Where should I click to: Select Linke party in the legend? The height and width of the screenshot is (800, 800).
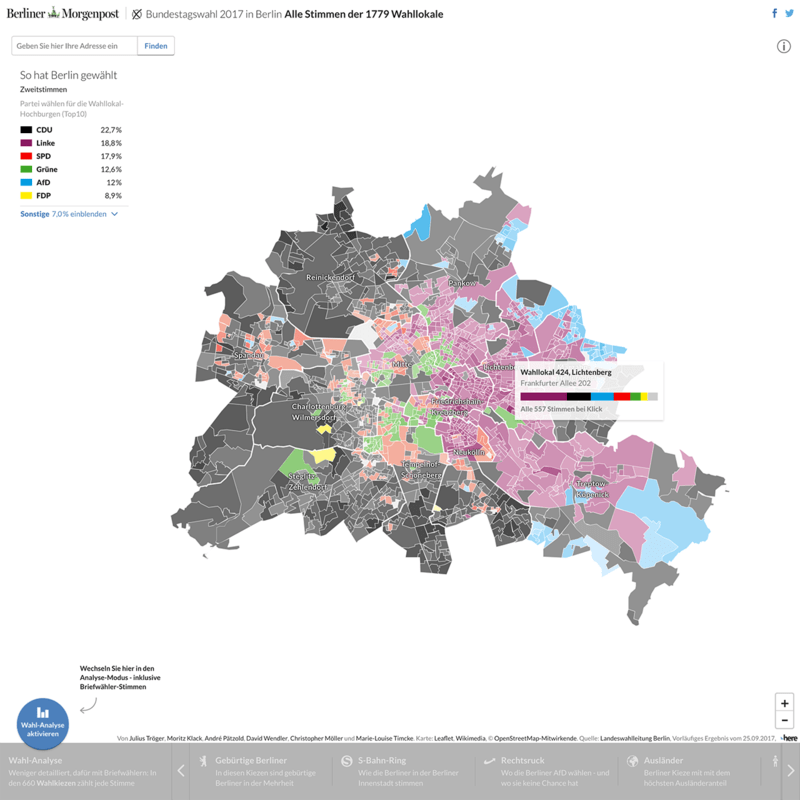pos(46,143)
